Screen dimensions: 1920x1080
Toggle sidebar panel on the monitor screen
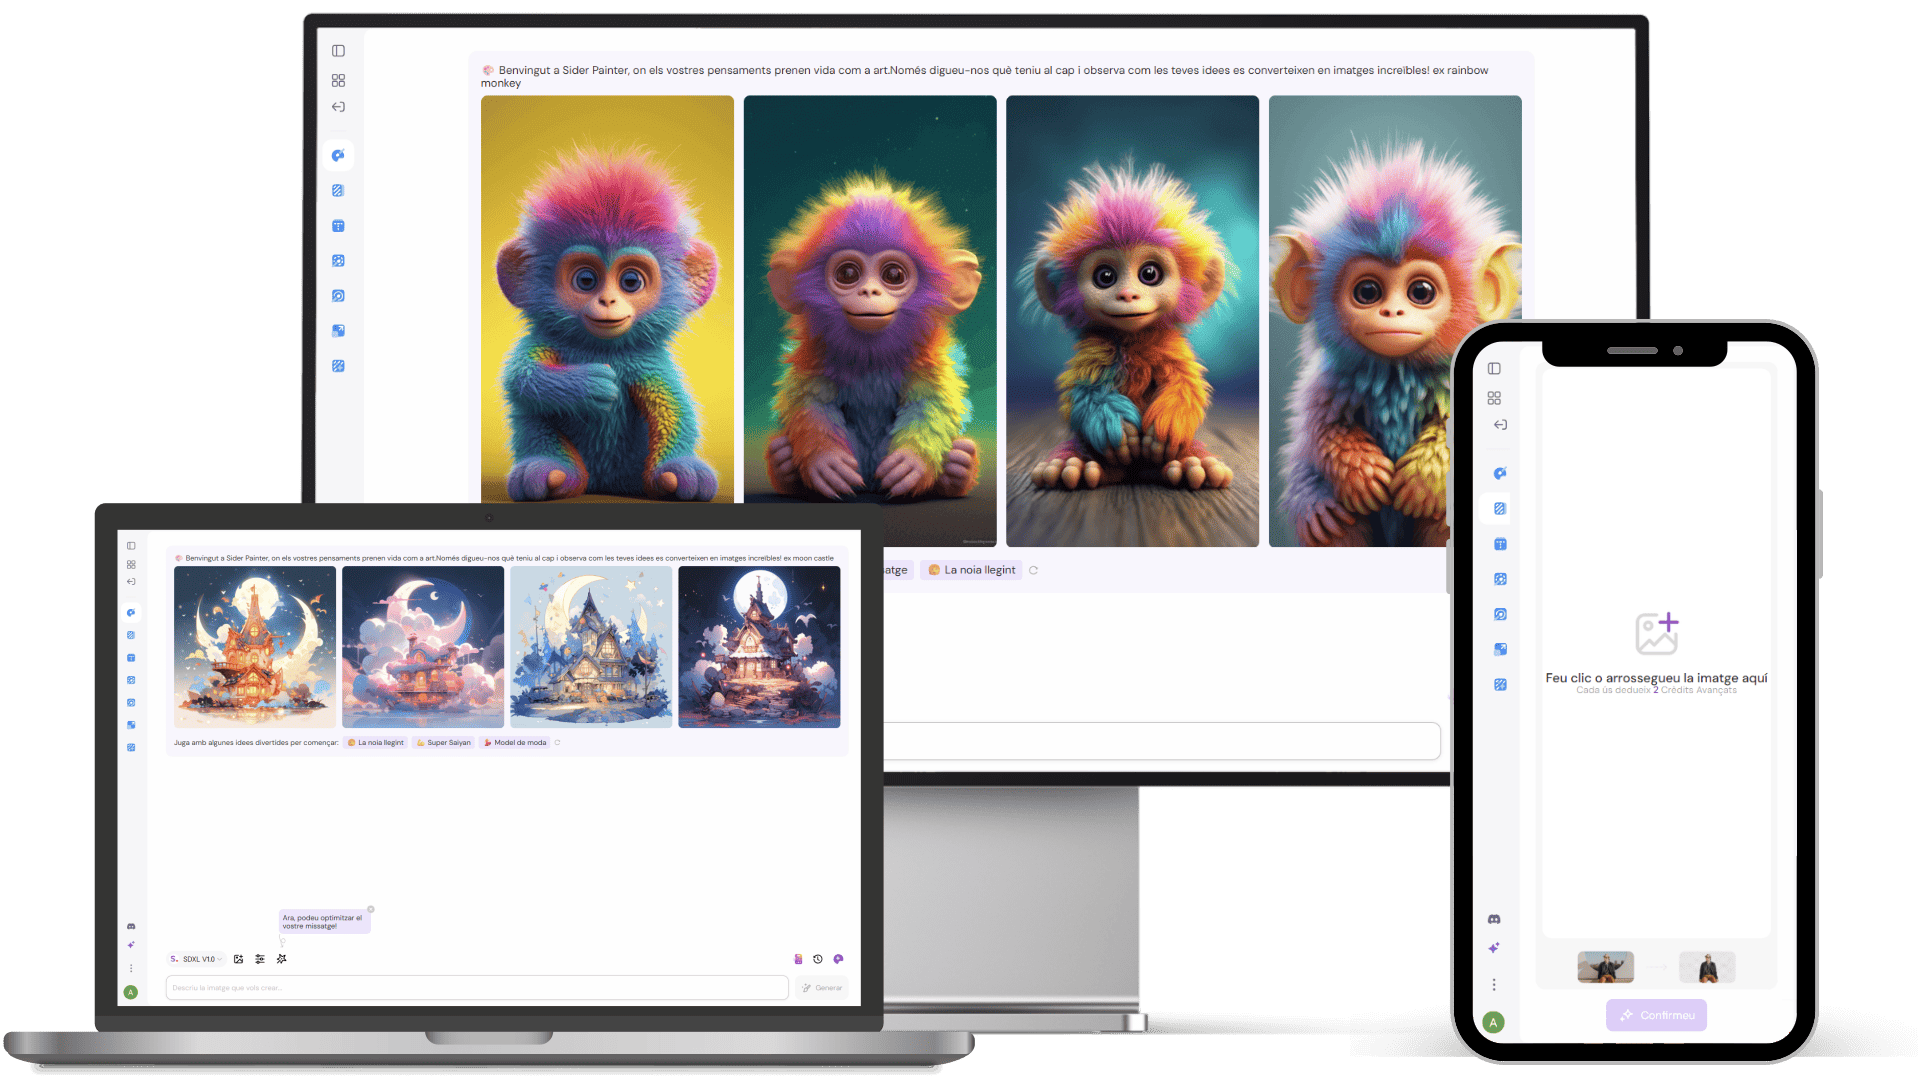pos(338,51)
